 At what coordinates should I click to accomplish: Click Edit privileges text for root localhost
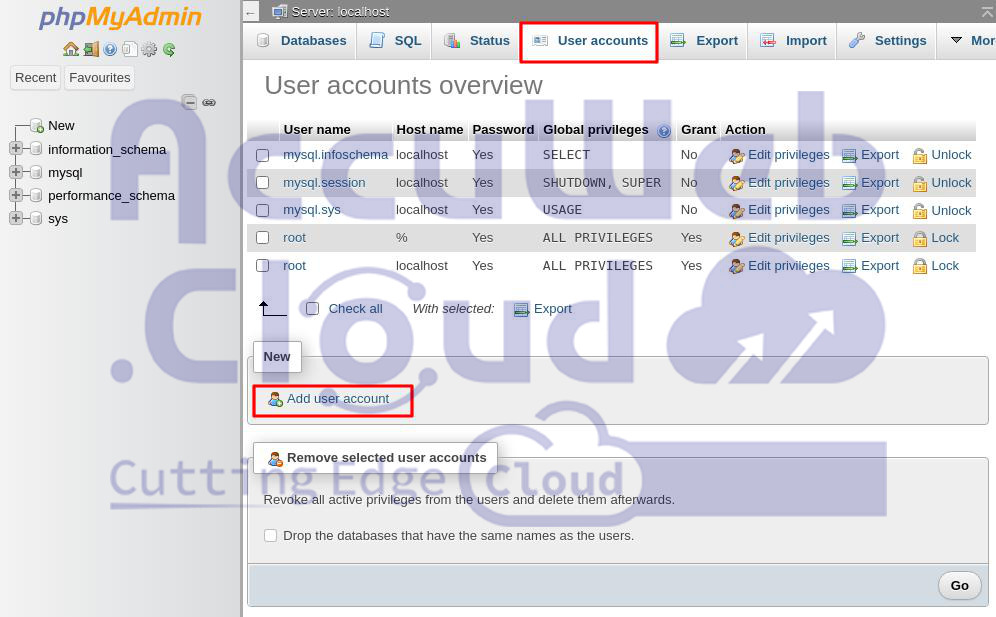pyautogui.click(x=788, y=266)
